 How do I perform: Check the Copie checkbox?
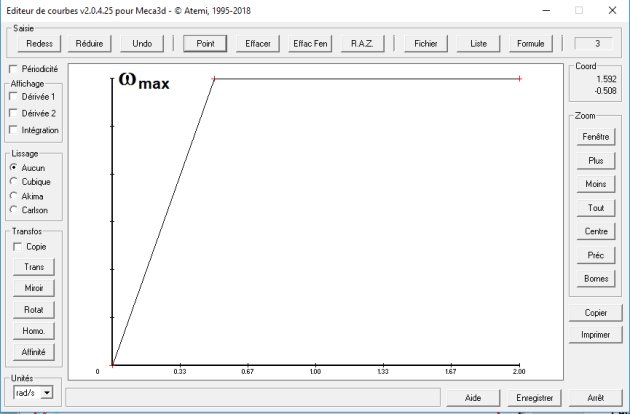click(x=18, y=247)
